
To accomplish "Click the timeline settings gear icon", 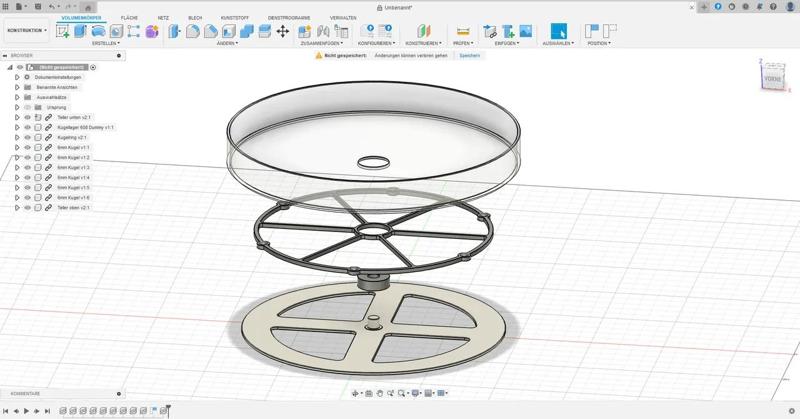I will click(x=792, y=411).
